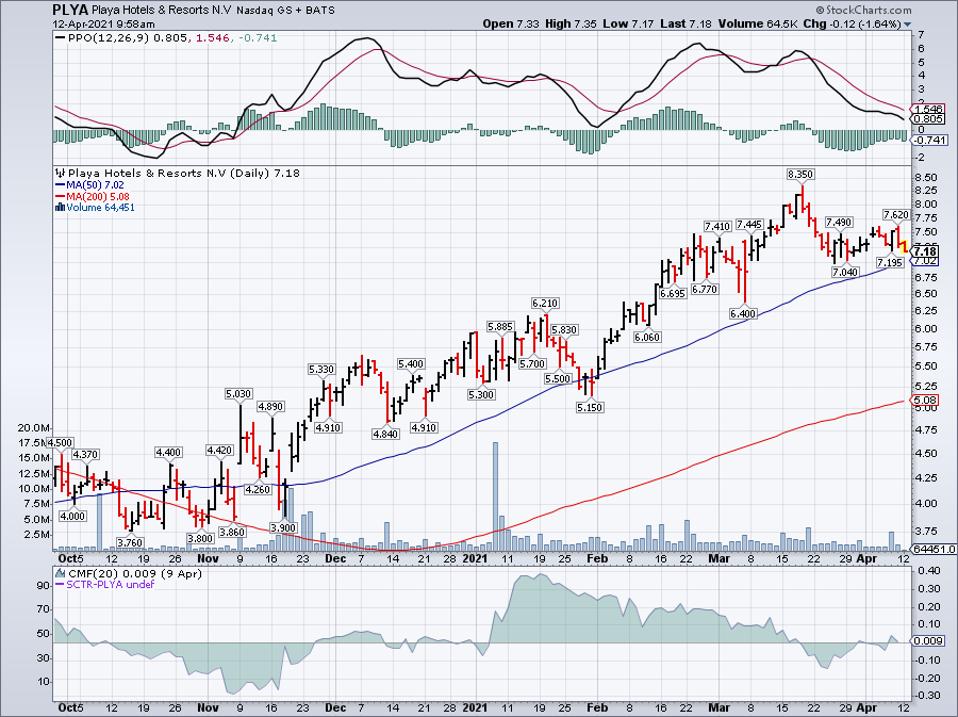Click the 5.08 MA(200) axis tag

click(x=923, y=400)
